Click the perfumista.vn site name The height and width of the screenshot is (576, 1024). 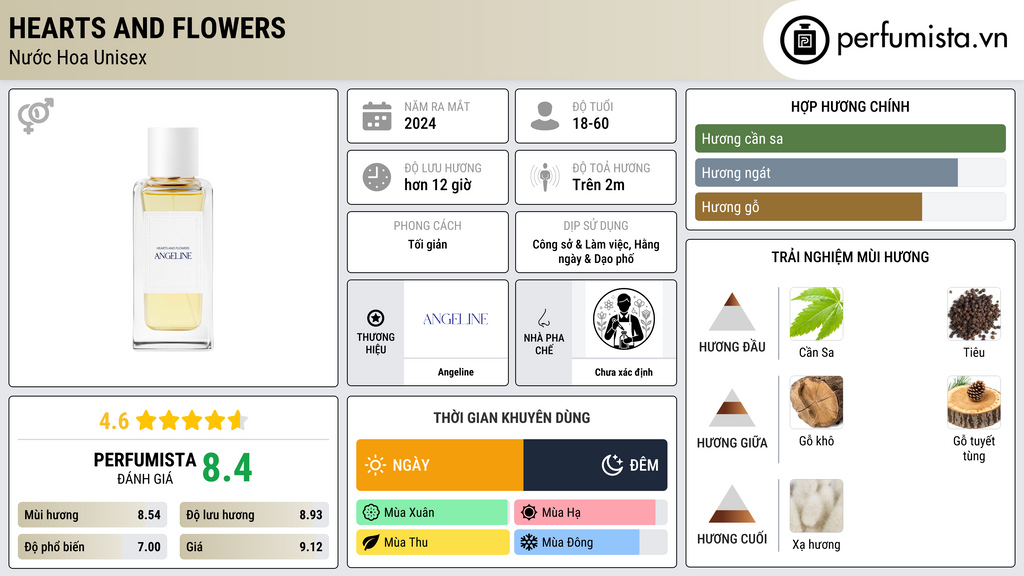[x=922, y=39]
